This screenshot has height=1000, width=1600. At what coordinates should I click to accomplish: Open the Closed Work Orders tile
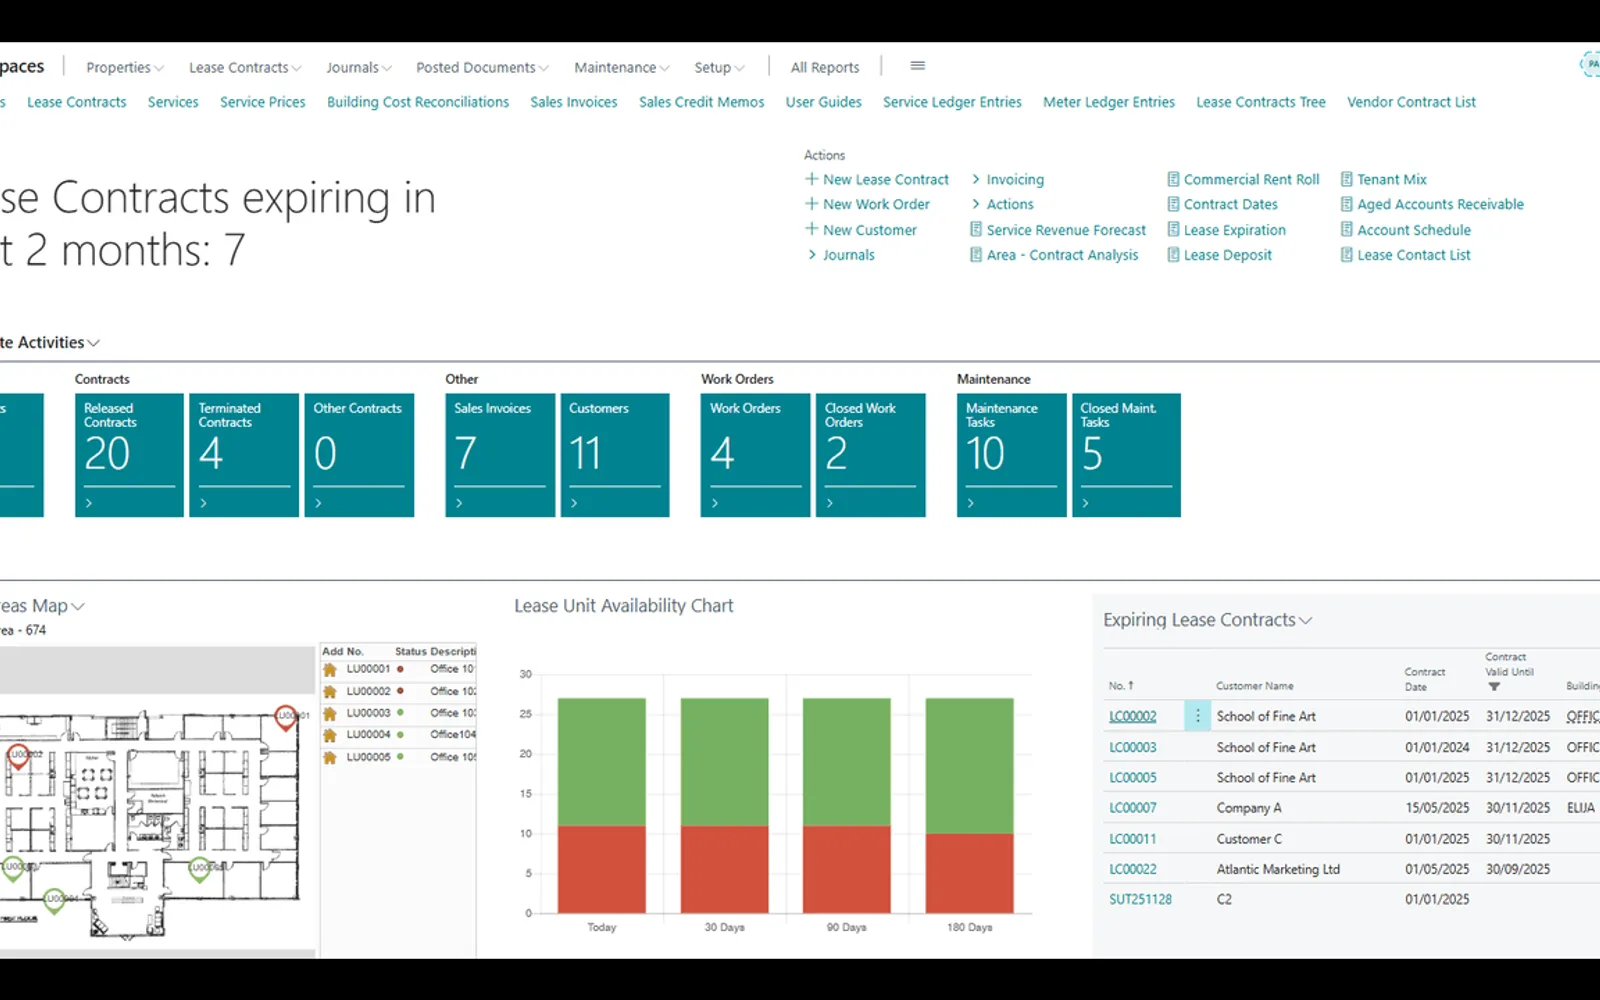click(870, 455)
